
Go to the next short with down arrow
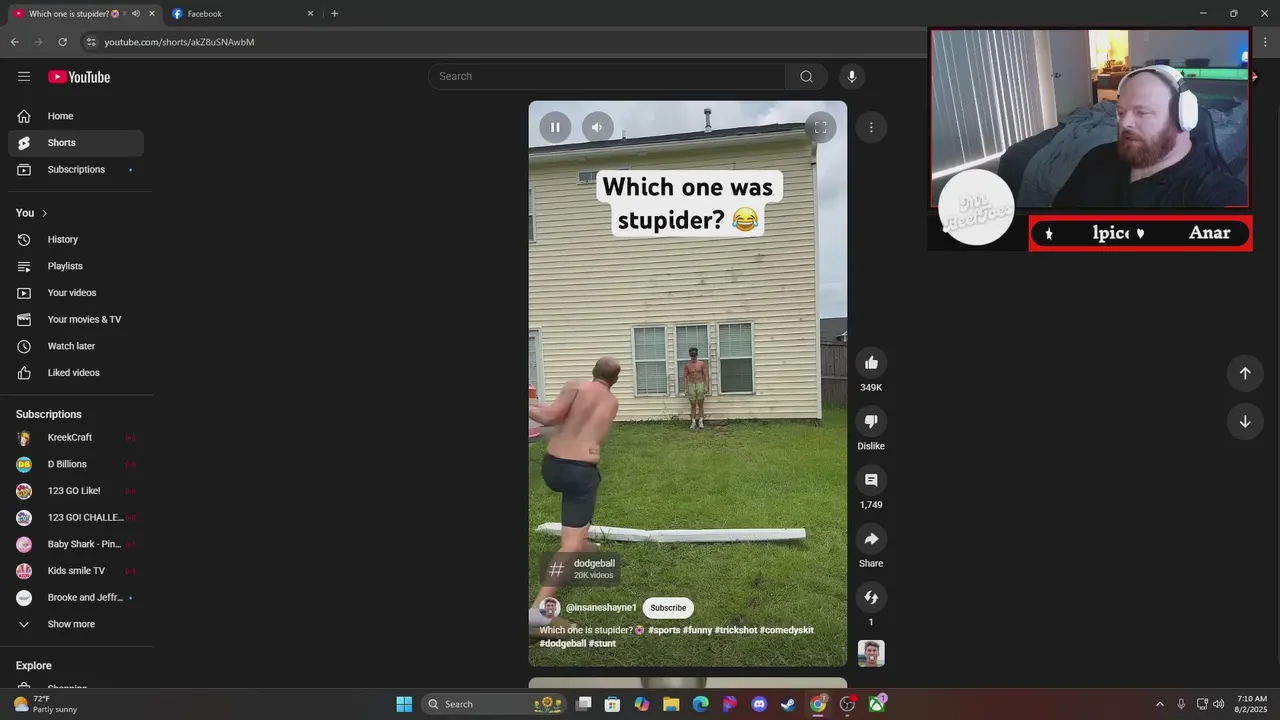(1245, 422)
